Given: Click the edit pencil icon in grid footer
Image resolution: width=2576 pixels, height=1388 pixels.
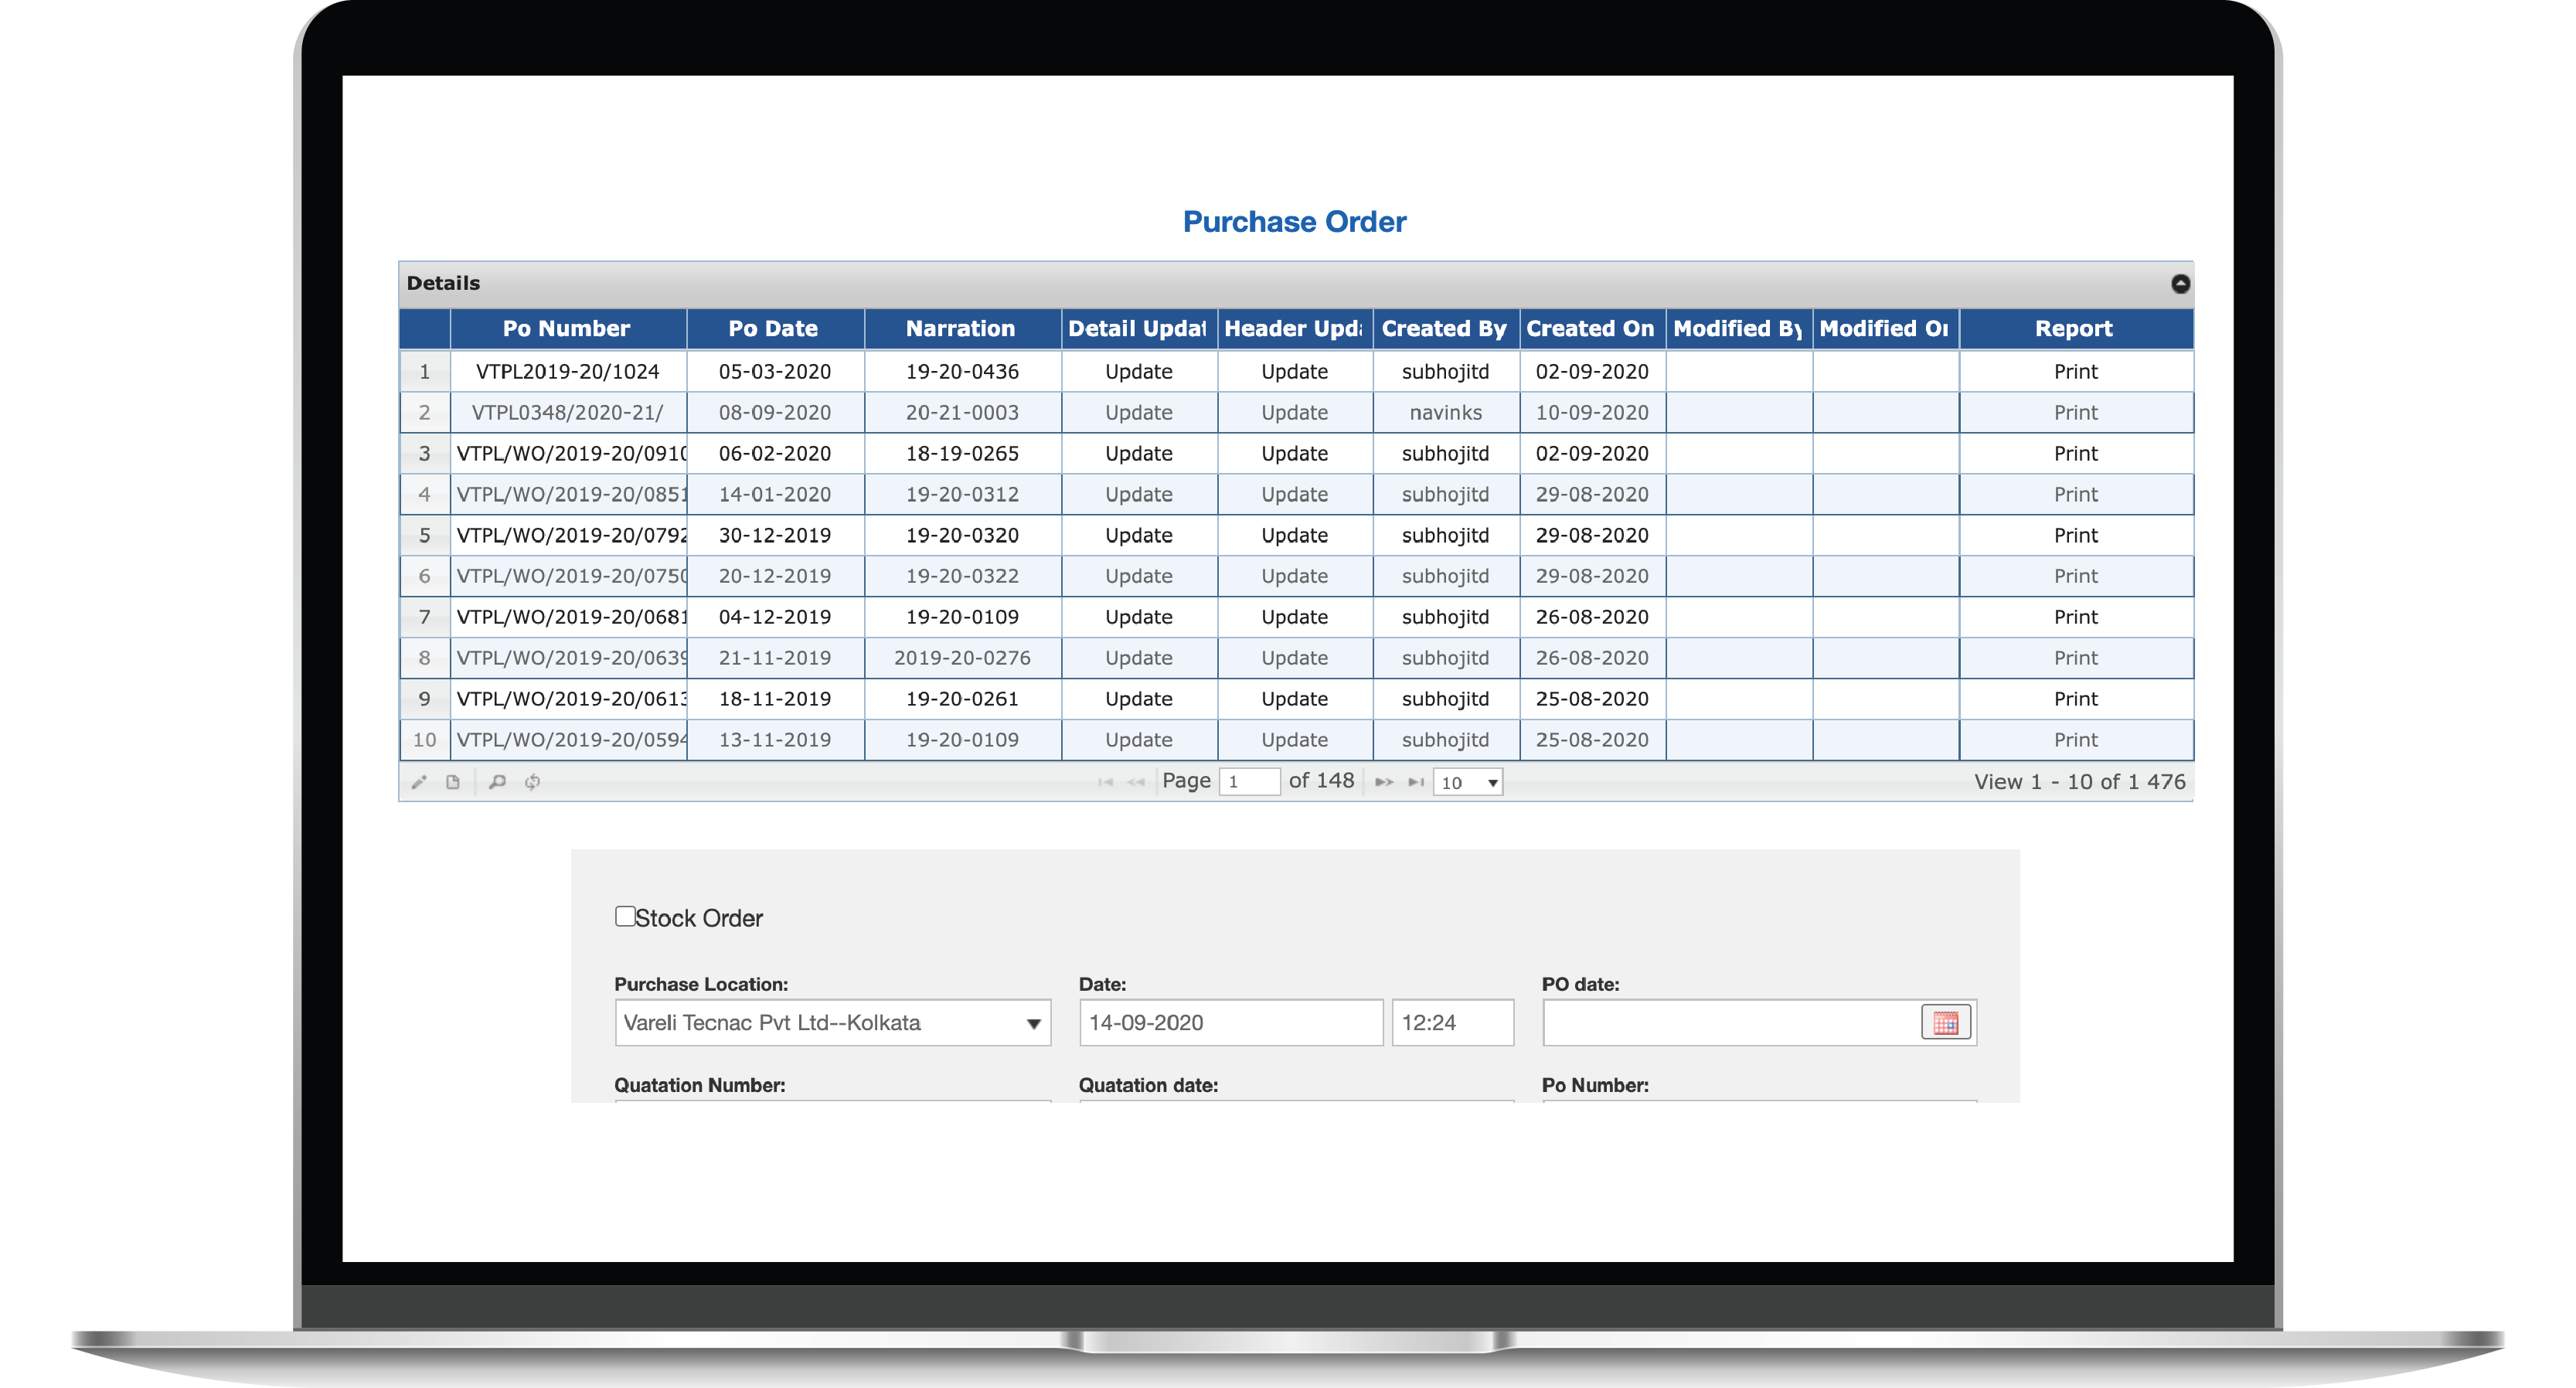Looking at the screenshot, I should [x=419, y=782].
